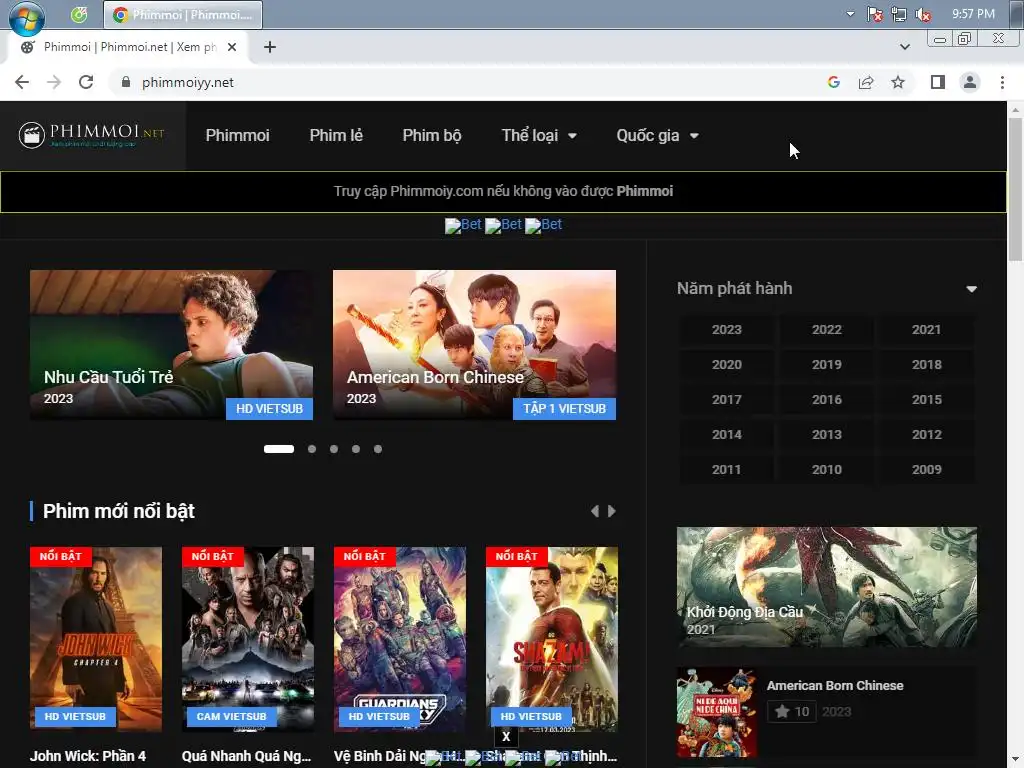
Task: Open the Phimmoi menu item
Action: tap(238, 135)
